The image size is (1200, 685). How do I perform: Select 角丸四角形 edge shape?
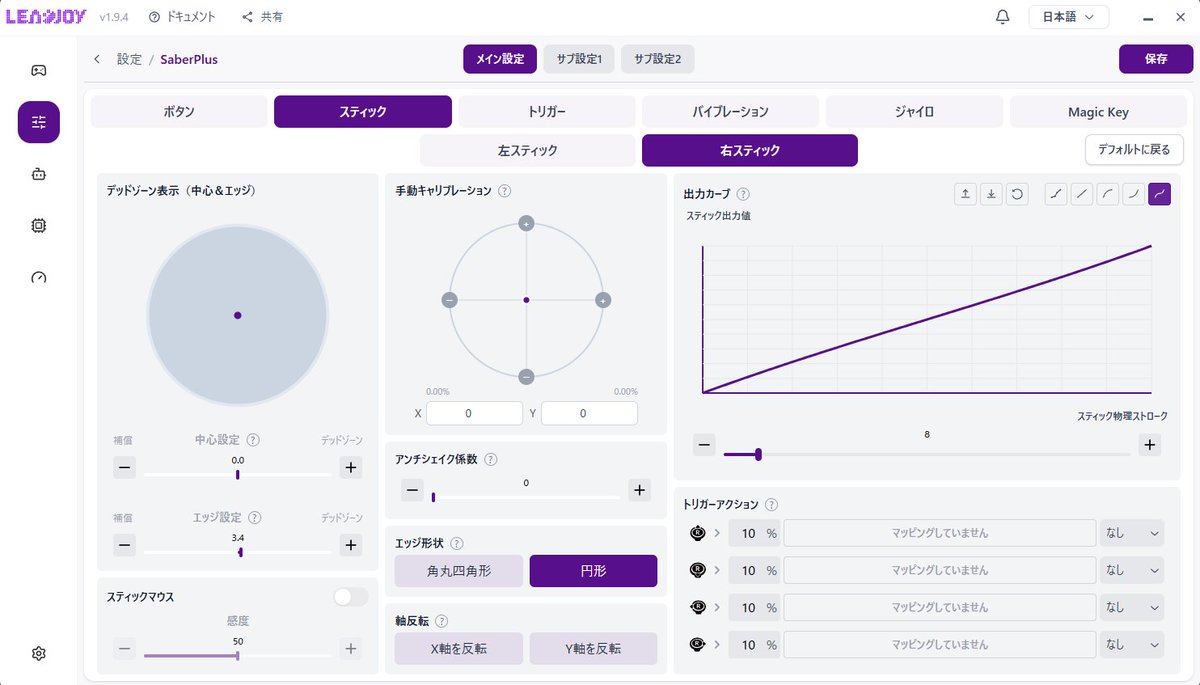click(x=459, y=571)
